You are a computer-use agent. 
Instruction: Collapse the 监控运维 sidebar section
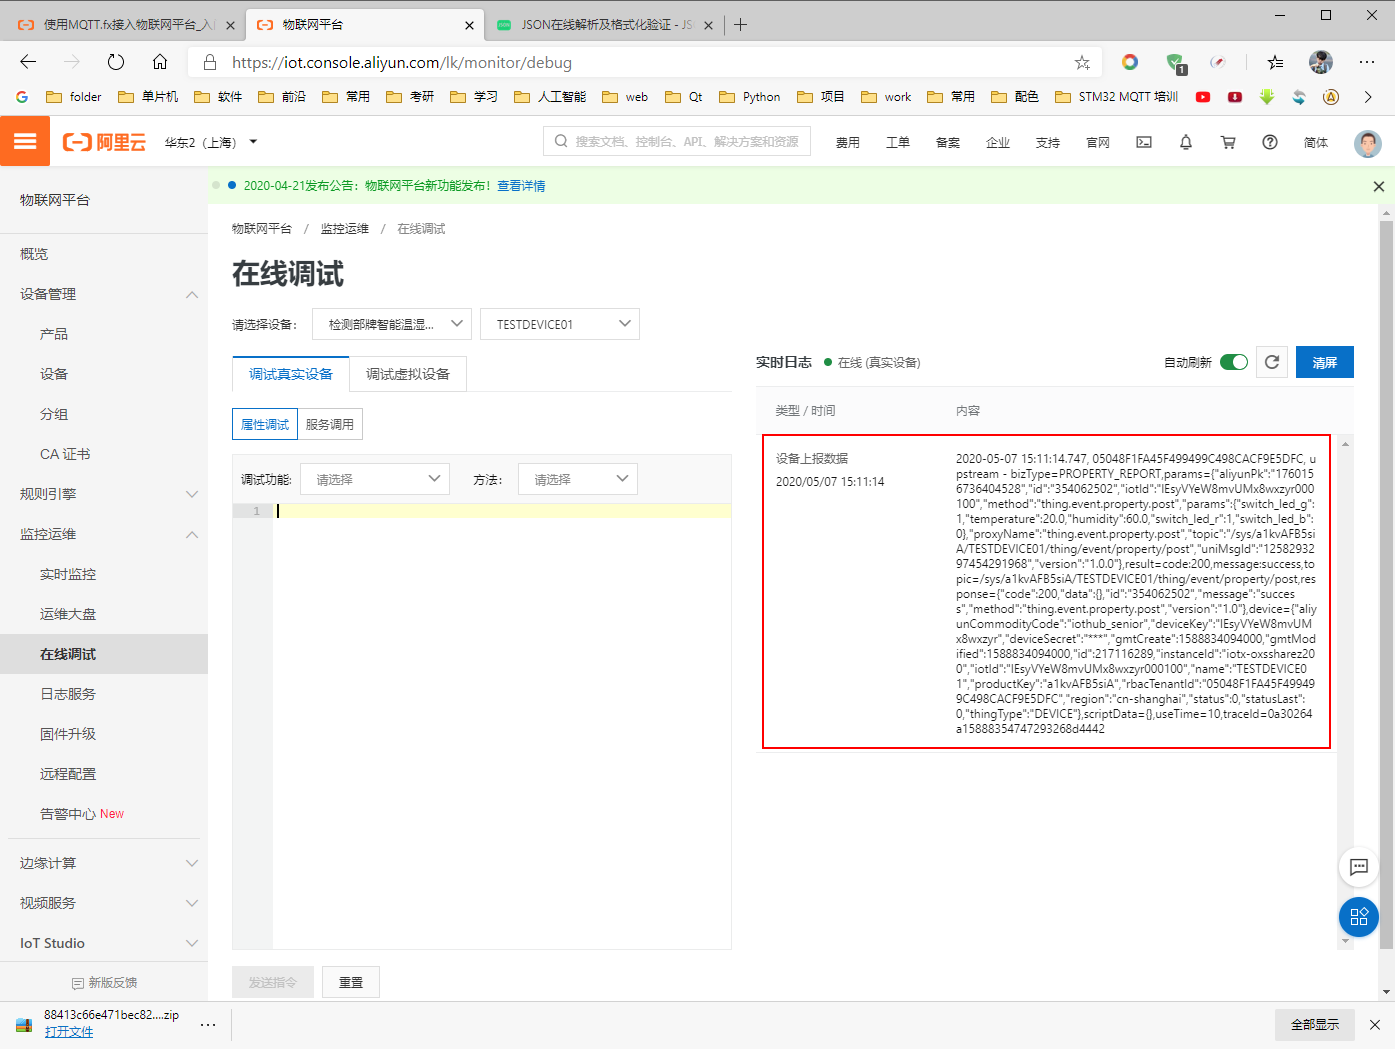(x=192, y=534)
